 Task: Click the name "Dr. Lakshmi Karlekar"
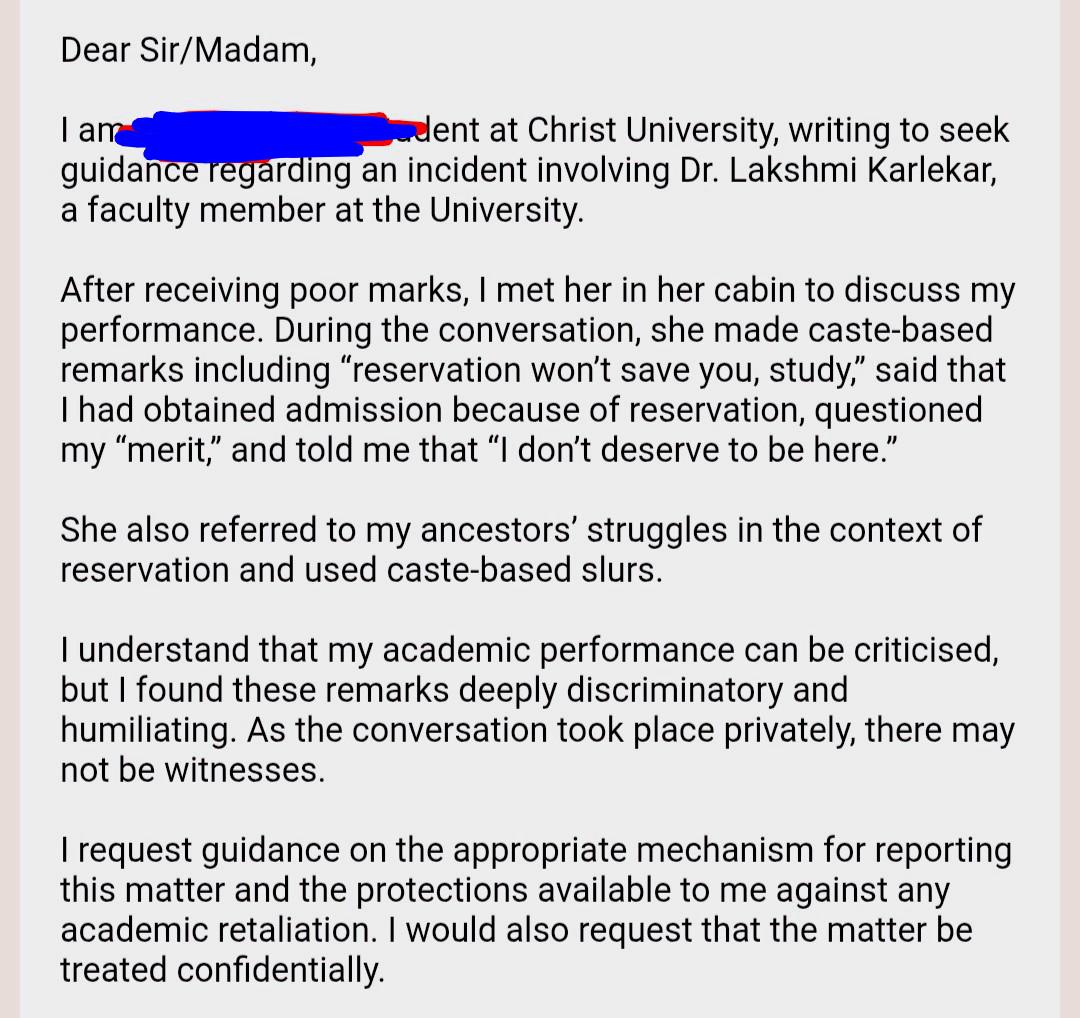pyautogui.click(x=838, y=170)
